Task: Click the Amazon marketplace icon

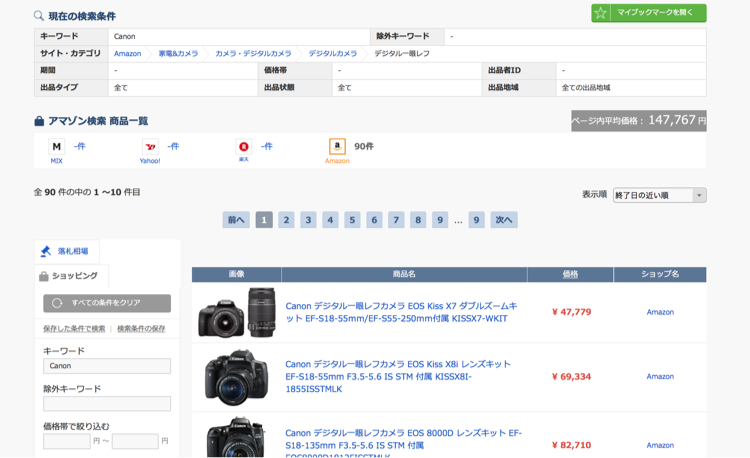Action: click(337, 147)
